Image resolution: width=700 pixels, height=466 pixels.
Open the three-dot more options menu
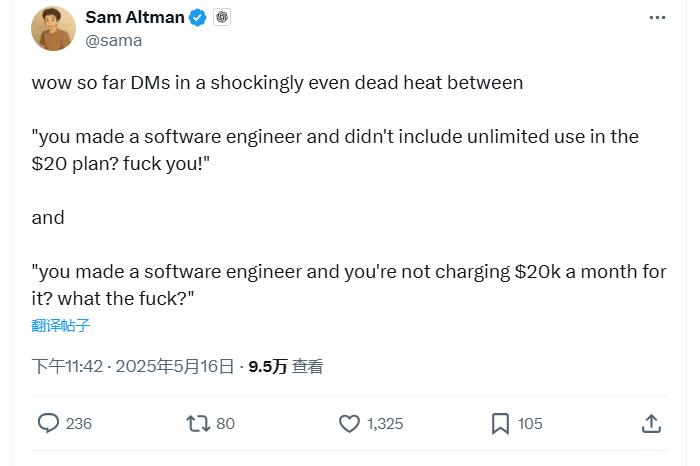[657, 18]
